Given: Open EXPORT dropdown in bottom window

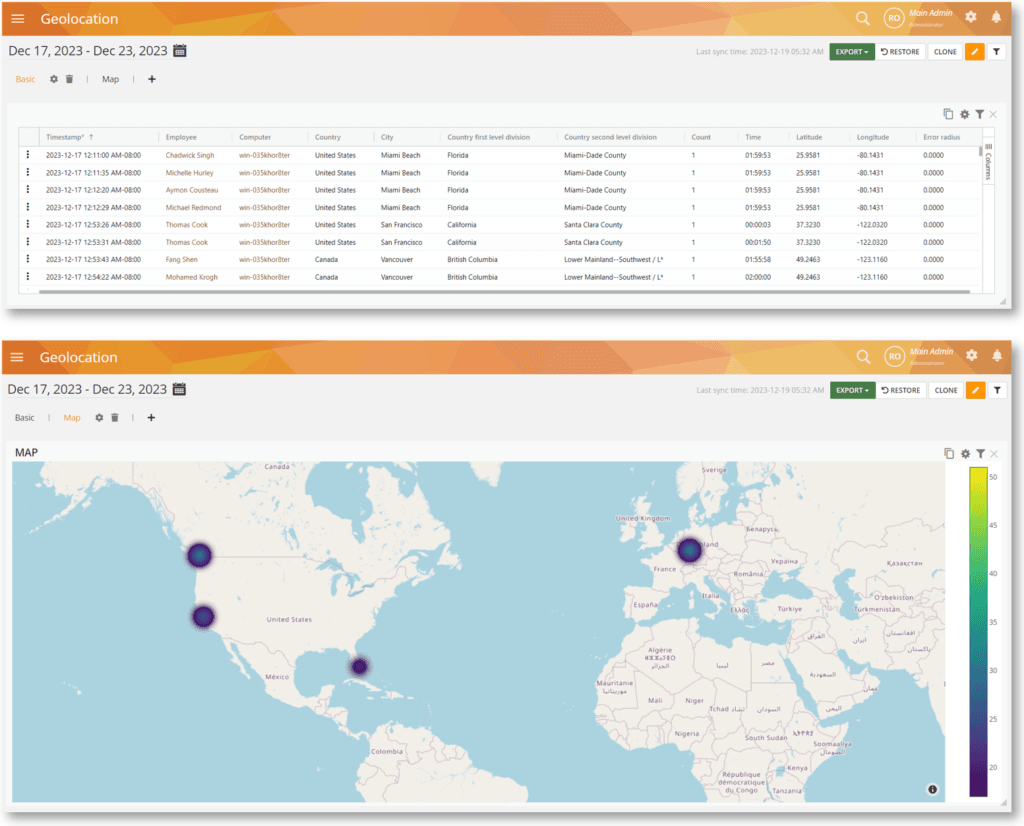Looking at the screenshot, I should pos(852,390).
